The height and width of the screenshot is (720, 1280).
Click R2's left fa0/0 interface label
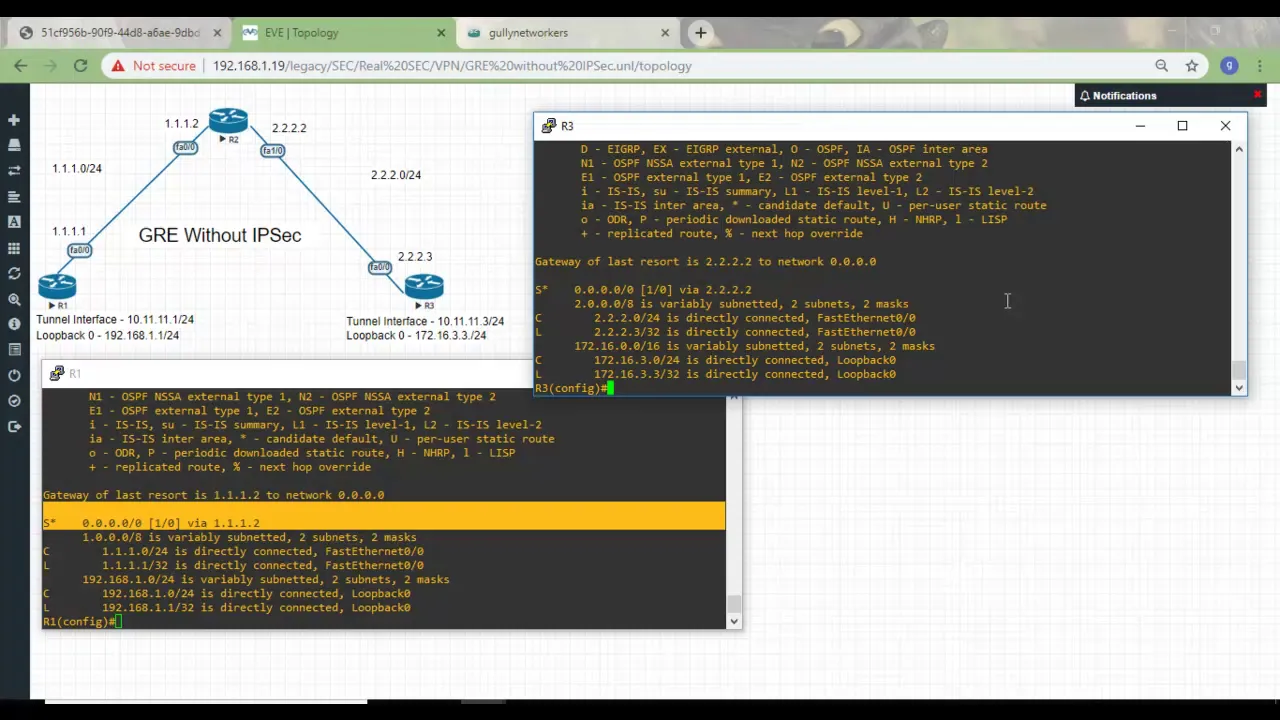click(x=185, y=147)
